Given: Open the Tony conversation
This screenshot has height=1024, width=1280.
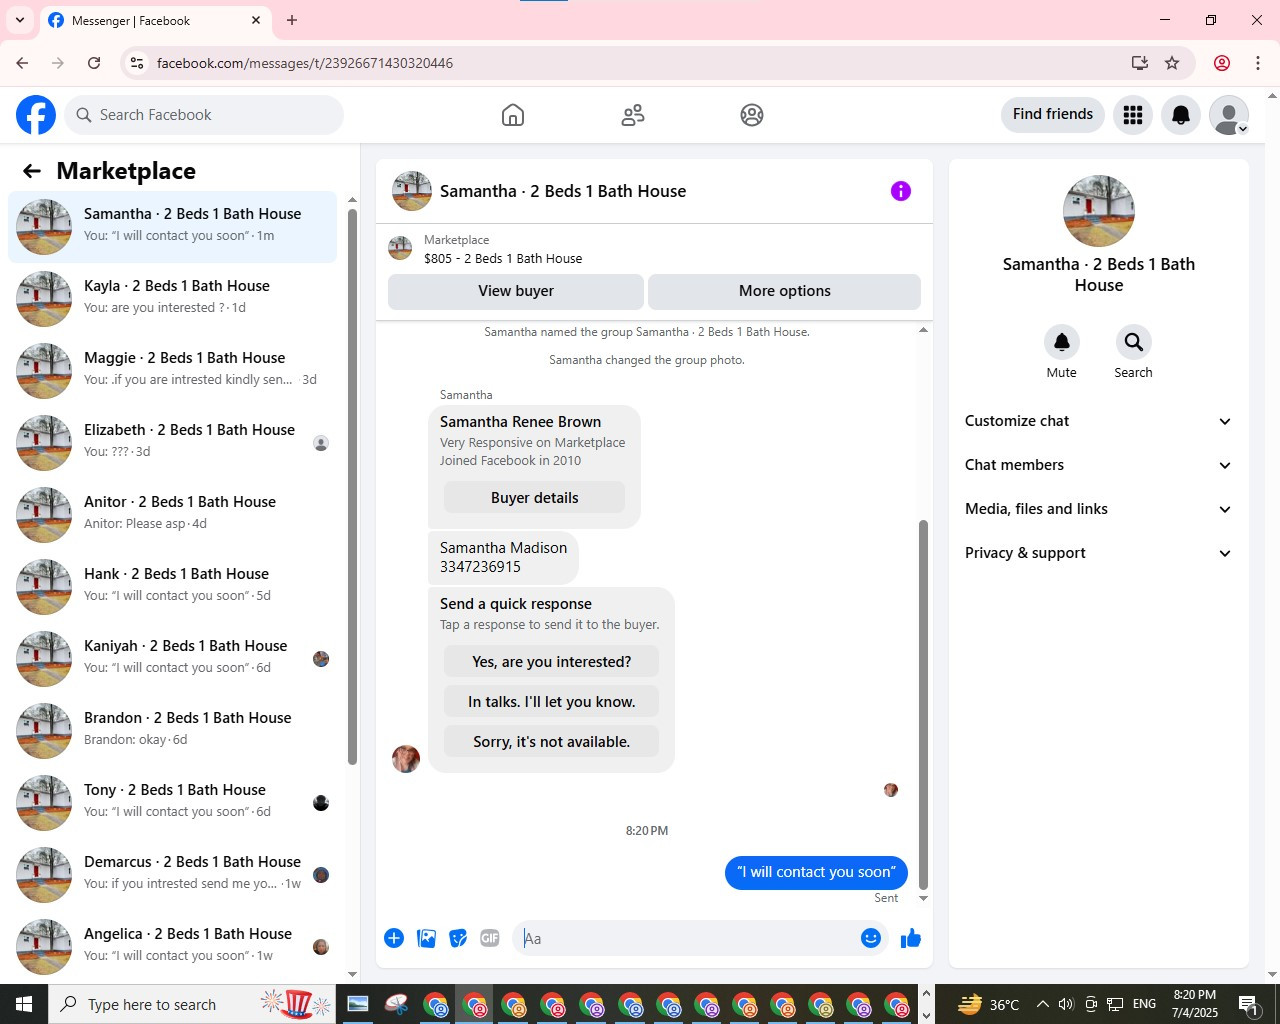Looking at the screenshot, I should (172, 802).
